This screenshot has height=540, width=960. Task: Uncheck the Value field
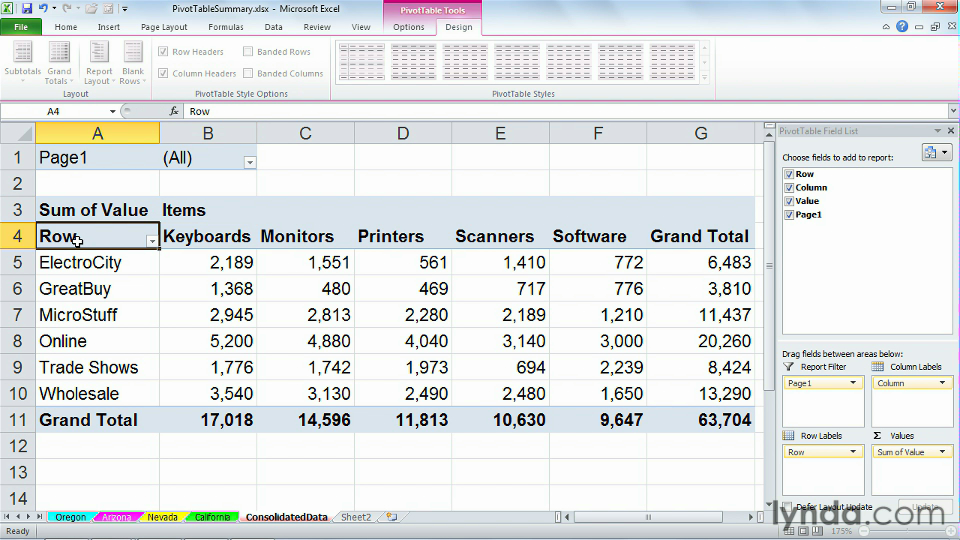click(789, 201)
